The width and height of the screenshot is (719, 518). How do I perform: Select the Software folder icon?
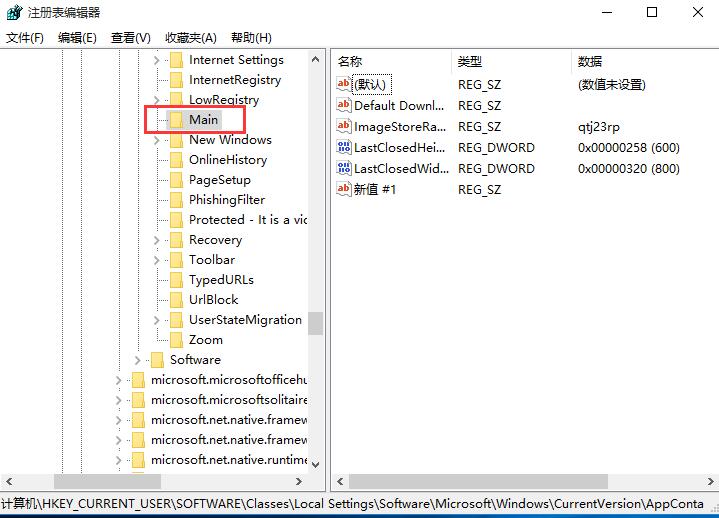[157, 360]
